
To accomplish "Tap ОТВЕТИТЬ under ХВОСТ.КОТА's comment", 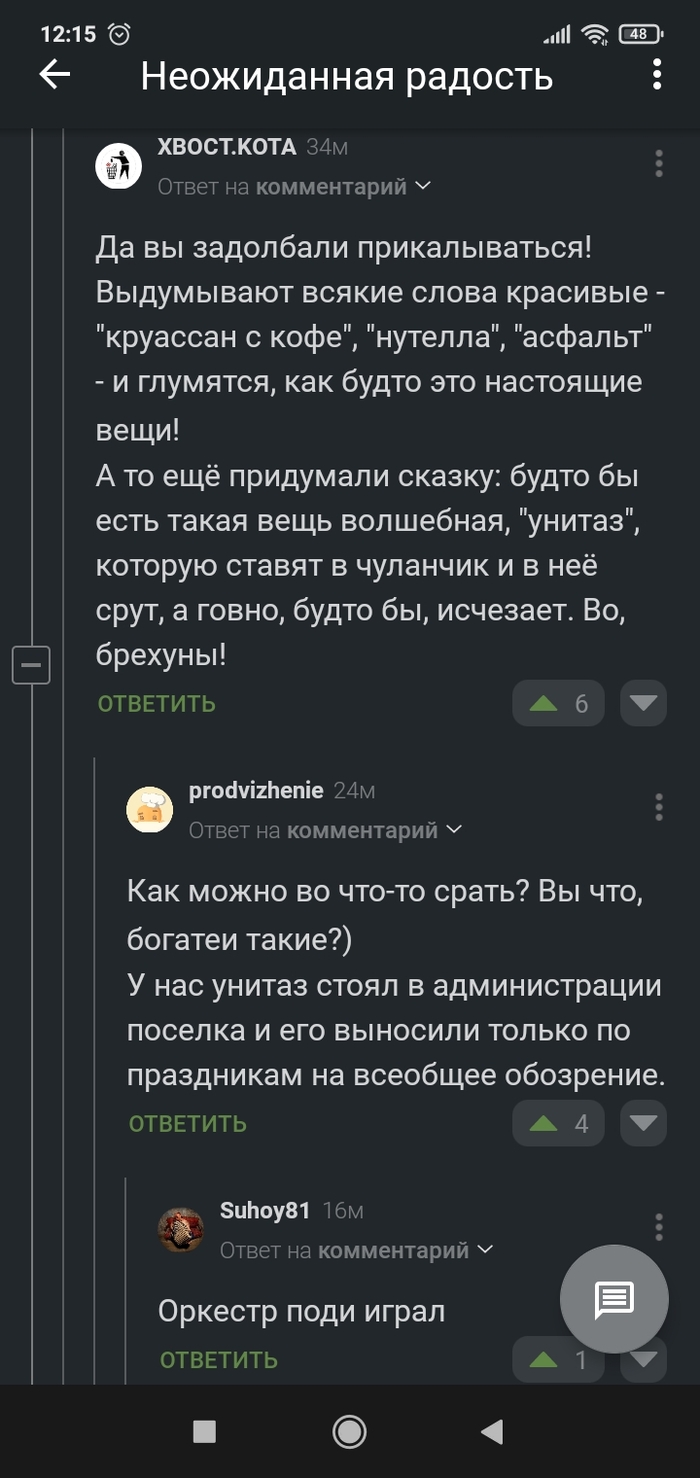I will (155, 703).
